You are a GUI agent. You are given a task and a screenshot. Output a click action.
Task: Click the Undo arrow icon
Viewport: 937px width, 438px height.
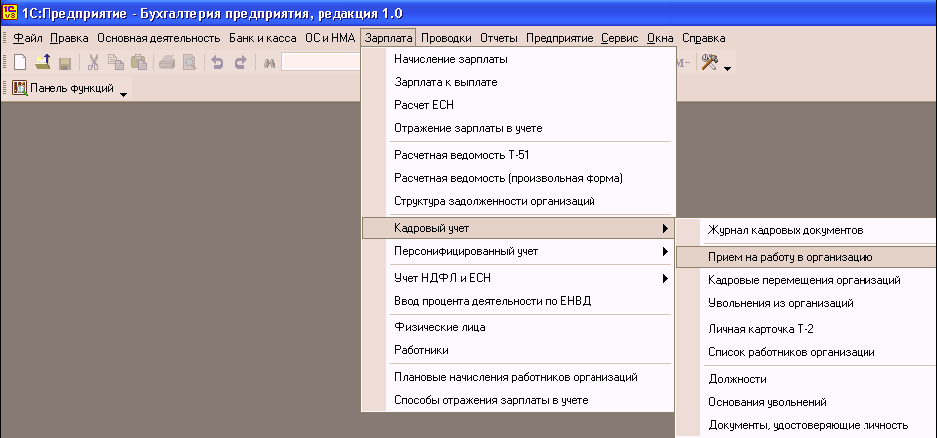pyautogui.click(x=218, y=62)
